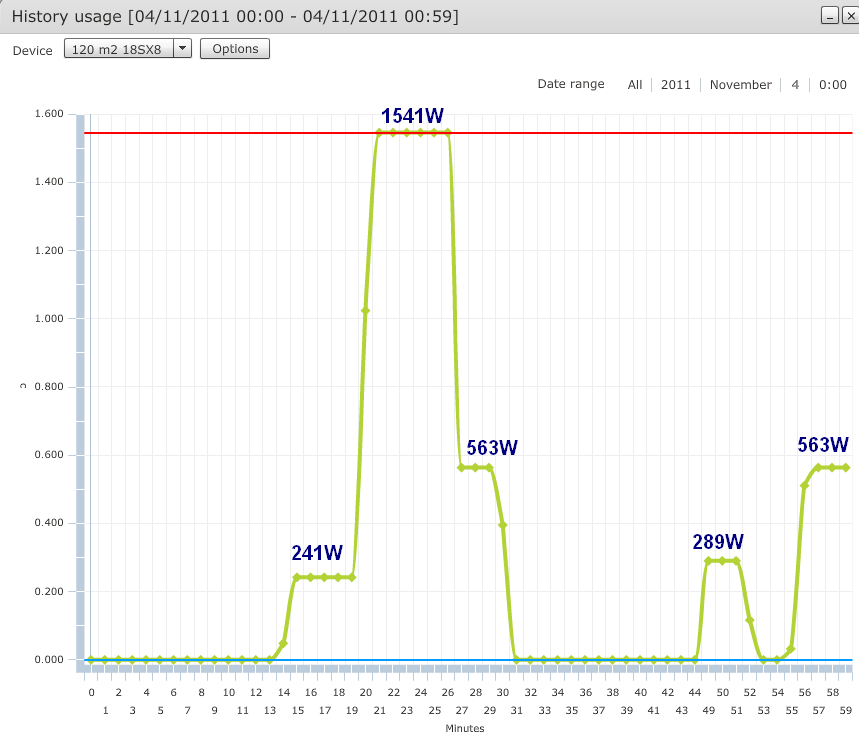Select day 4 in date range

point(795,85)
